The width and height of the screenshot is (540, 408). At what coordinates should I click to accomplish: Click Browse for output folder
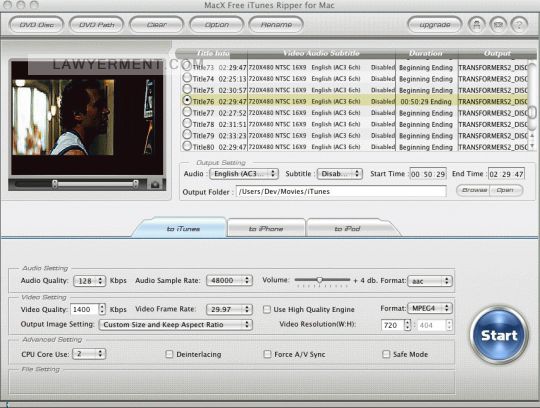click(474, 190)
